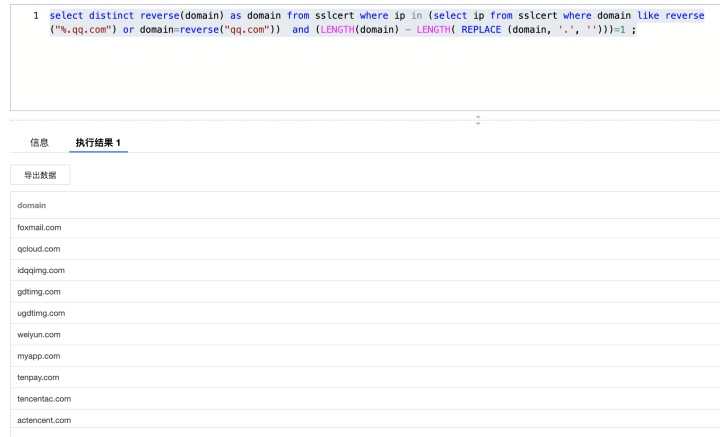Viewport: 720px width, 437px height.
Task: Select the gdtimg.com result row
Action: pos(365,291)
